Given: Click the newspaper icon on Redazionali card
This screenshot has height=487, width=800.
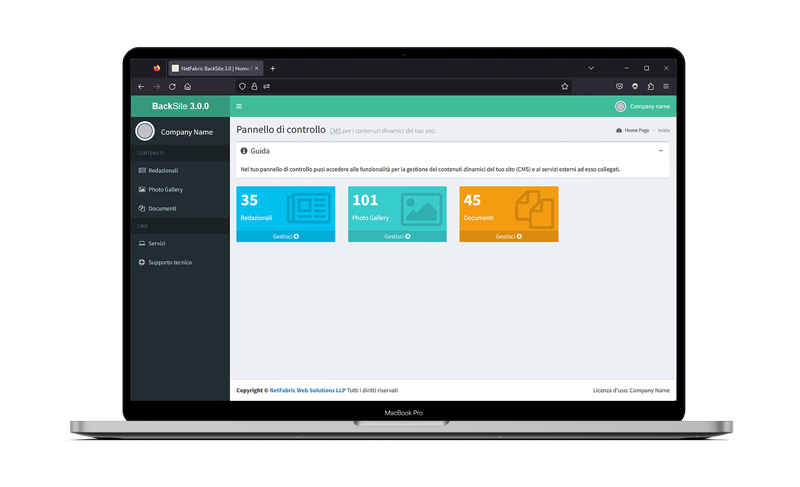Looking at the screenshot, I should coord(309,208).
